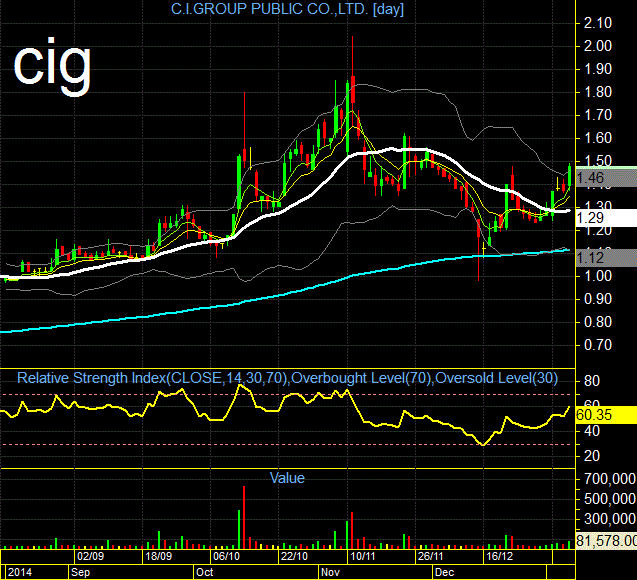Click the 1.70 price axis label
The image size is (637, 580).
pos(598,115)
